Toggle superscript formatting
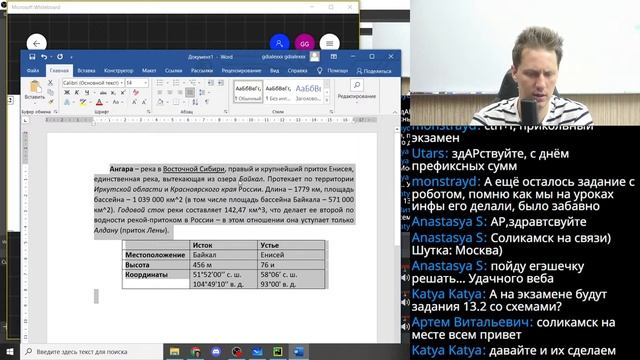This screenshot has height=360, width=640. [122, 93]
